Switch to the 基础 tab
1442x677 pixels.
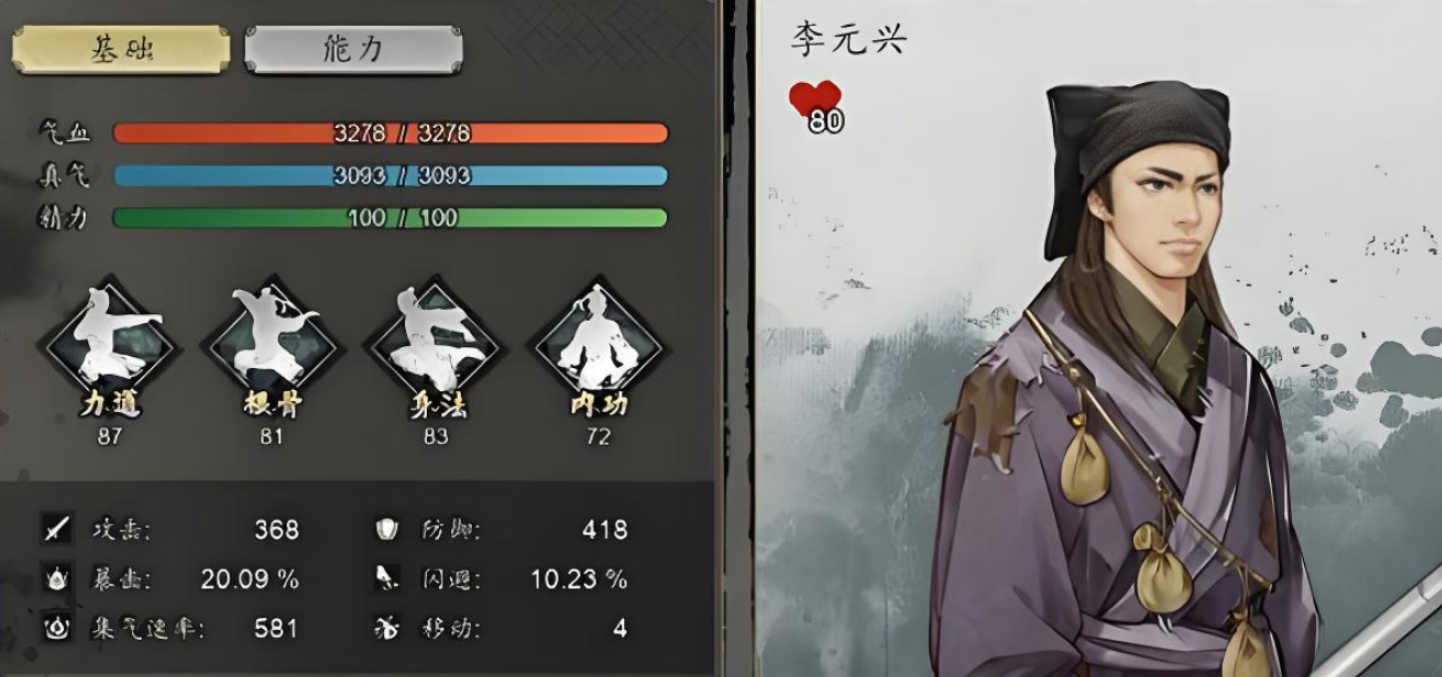[121, 50]
